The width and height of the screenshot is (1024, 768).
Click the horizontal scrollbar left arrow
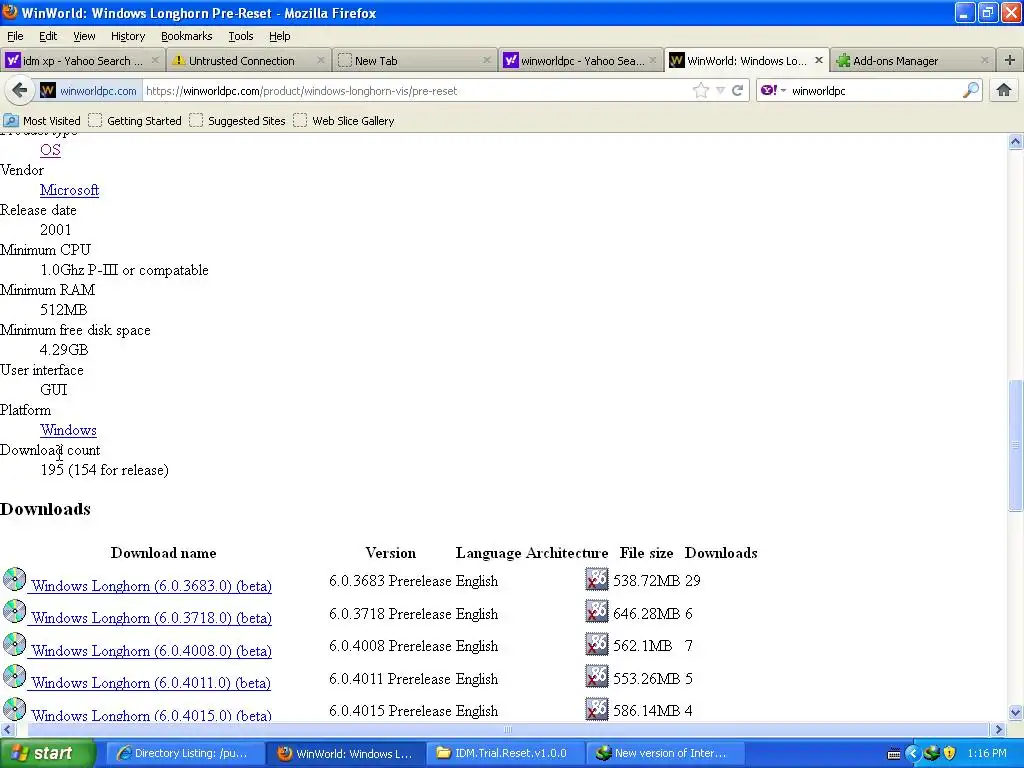coord(7,729)
